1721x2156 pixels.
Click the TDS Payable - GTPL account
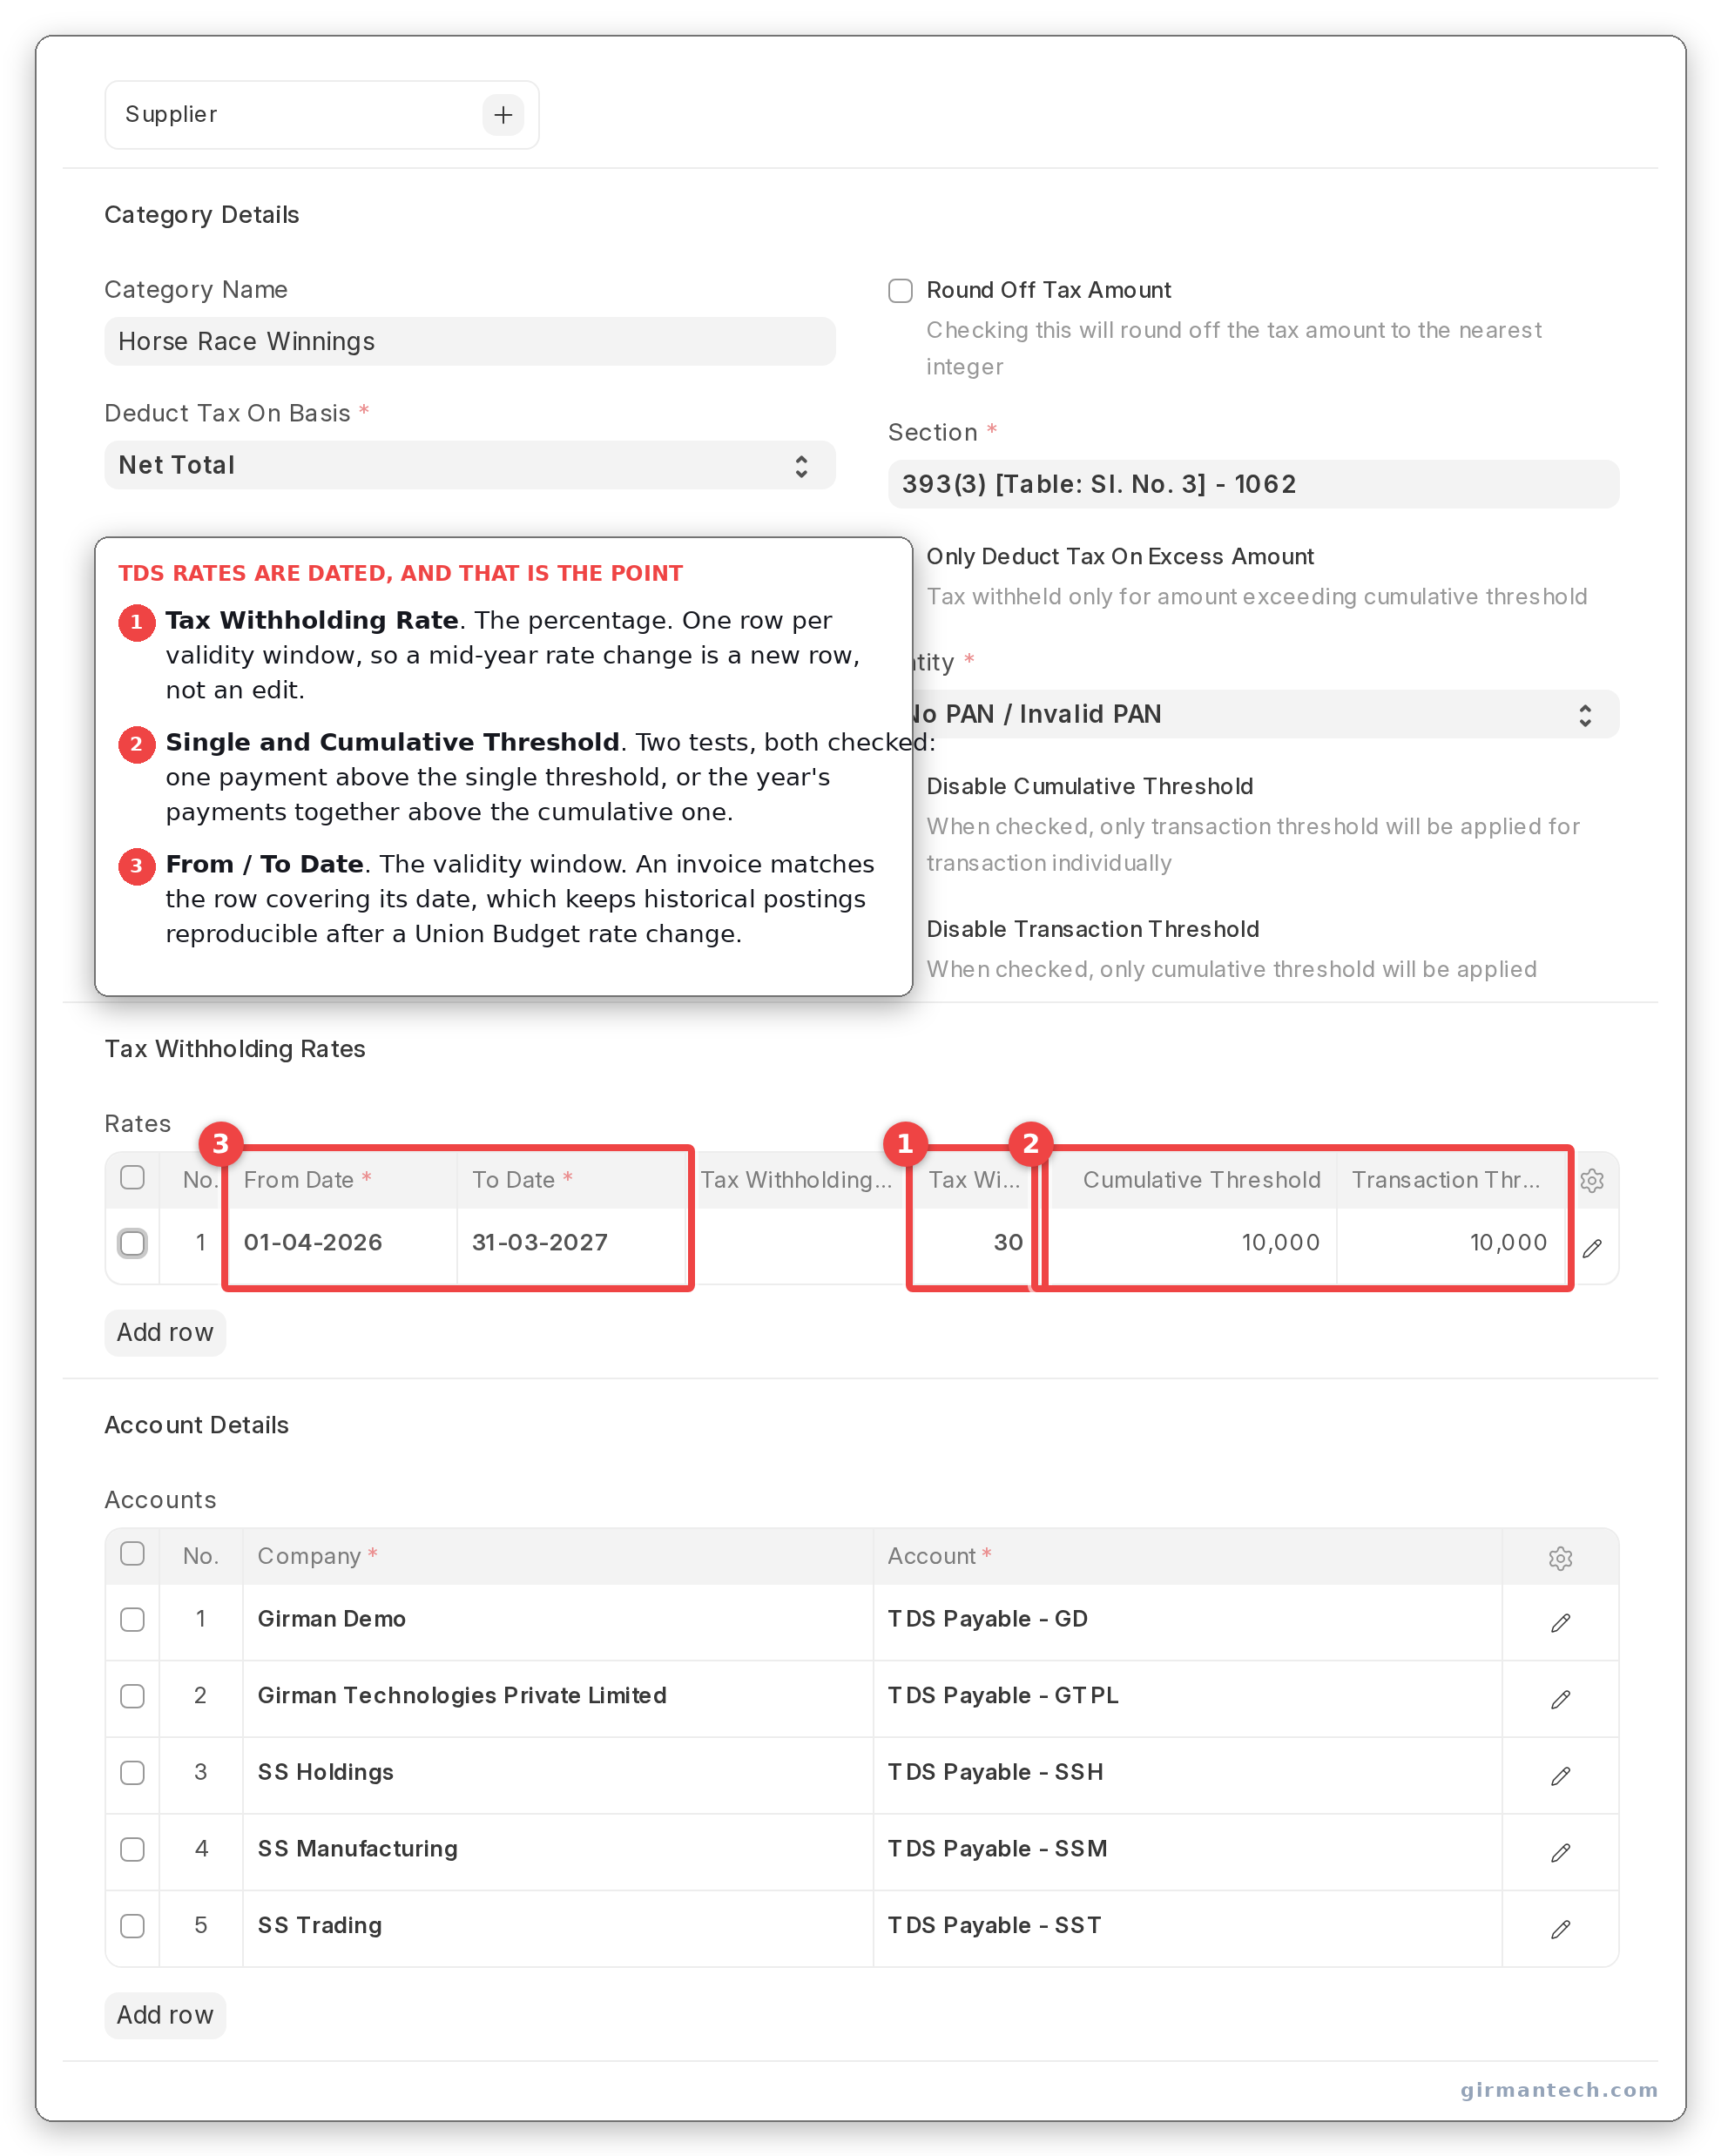pyautogui.click(x=1188, y=1697)
